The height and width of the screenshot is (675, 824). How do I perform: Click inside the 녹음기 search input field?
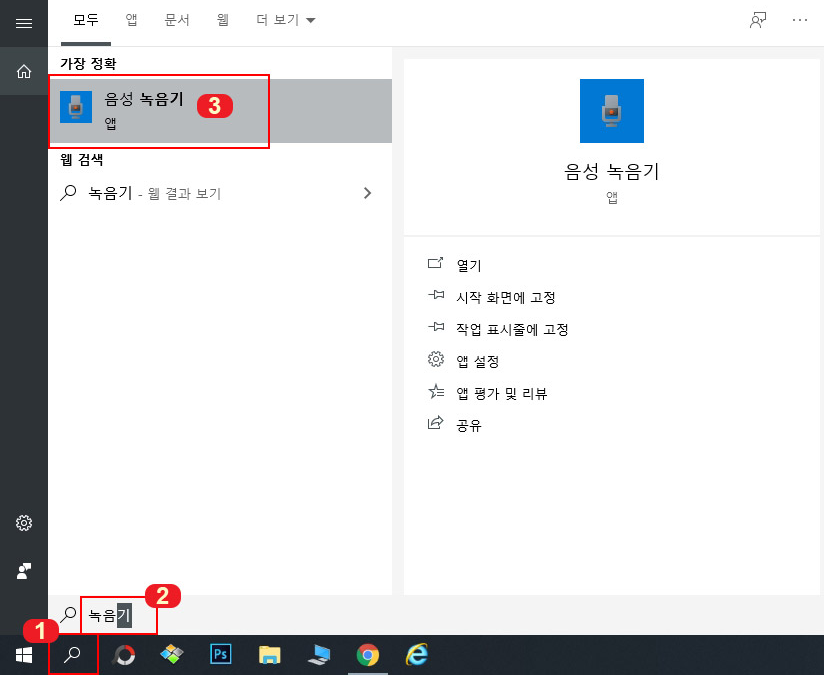pyautogui.click(x=117, y=616)
